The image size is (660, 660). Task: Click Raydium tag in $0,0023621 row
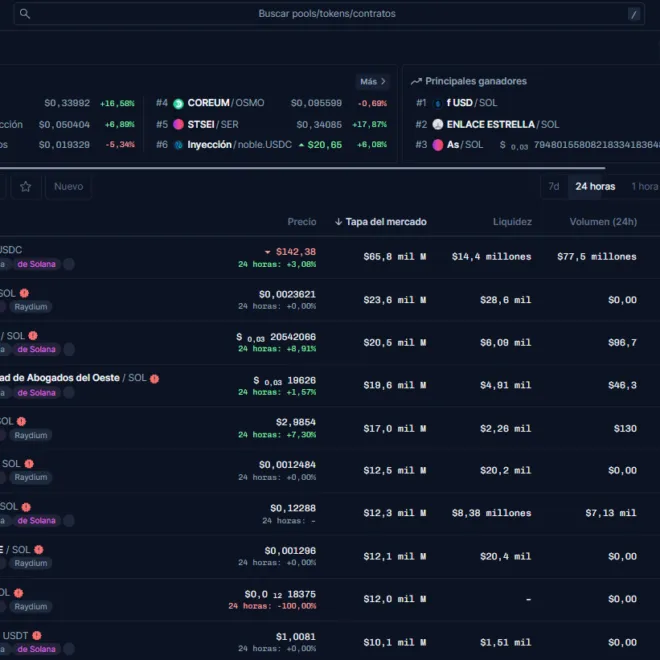point(31,306)
